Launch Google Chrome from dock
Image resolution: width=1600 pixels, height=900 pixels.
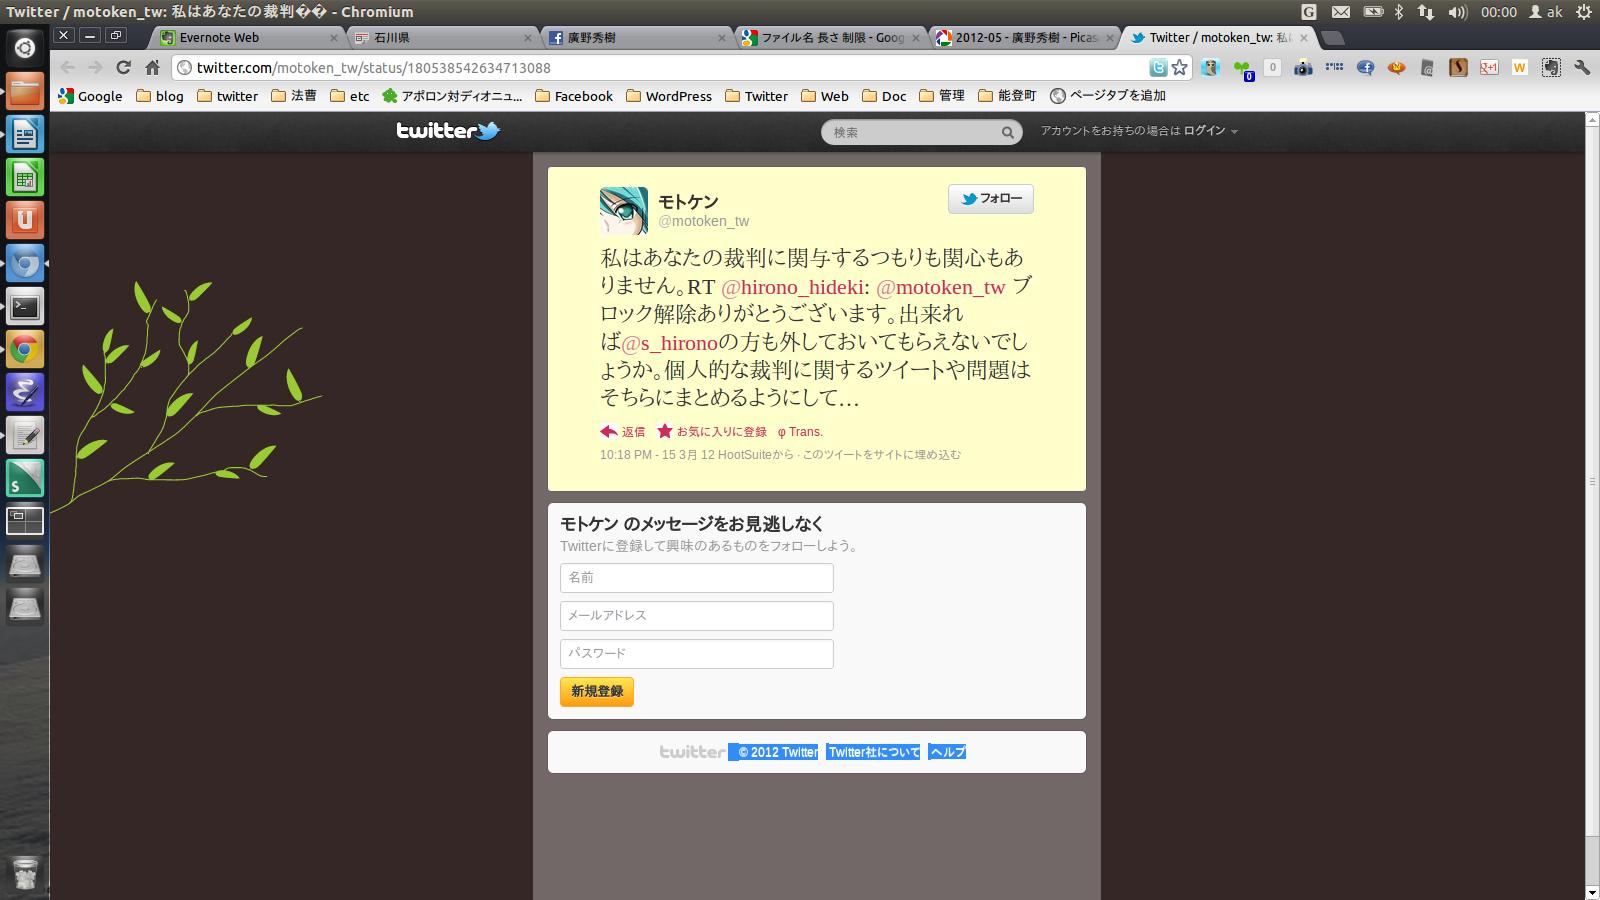point(25,349)
